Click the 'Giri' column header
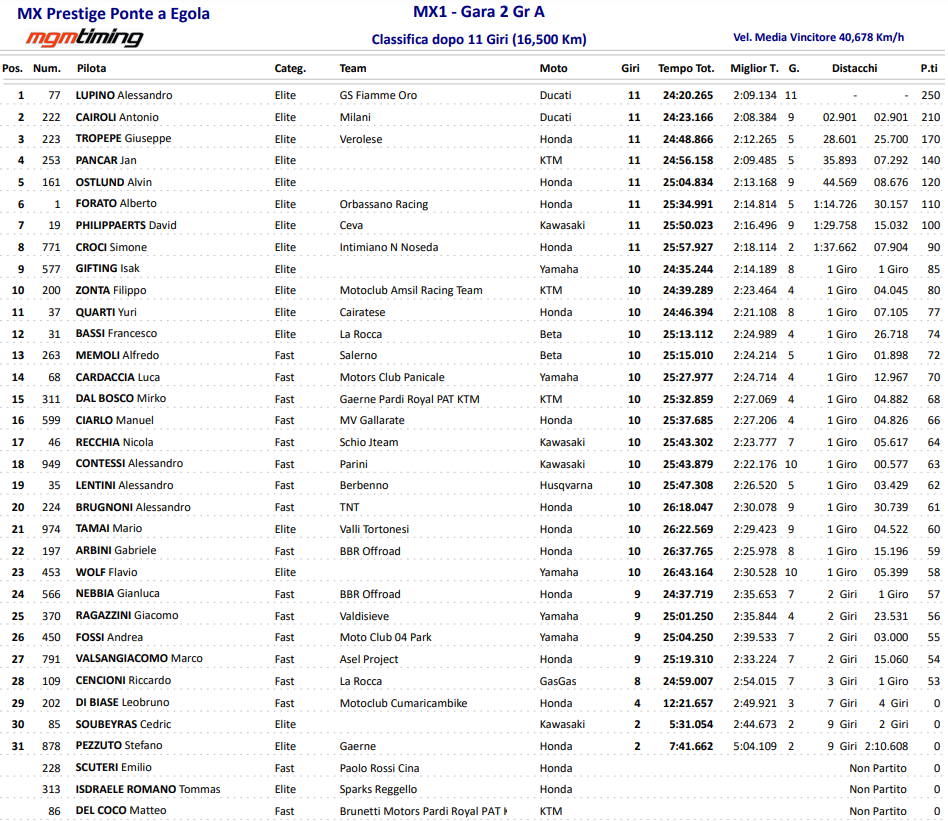The width and height of the screenshot is (948, 821). [x=630, y=68]
